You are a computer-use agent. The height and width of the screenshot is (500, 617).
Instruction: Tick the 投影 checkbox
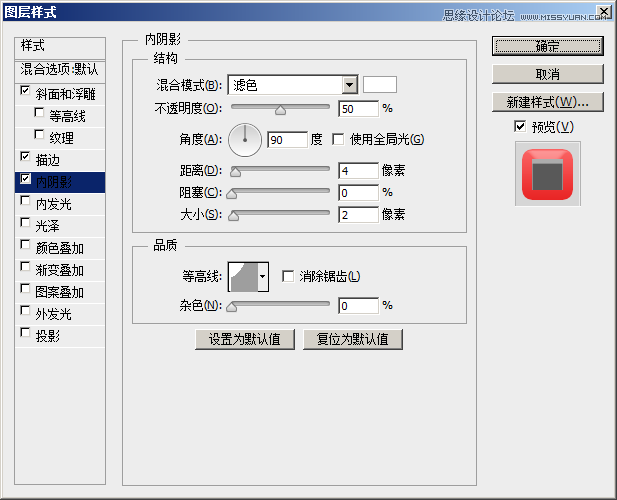click(x=25, y=333)
